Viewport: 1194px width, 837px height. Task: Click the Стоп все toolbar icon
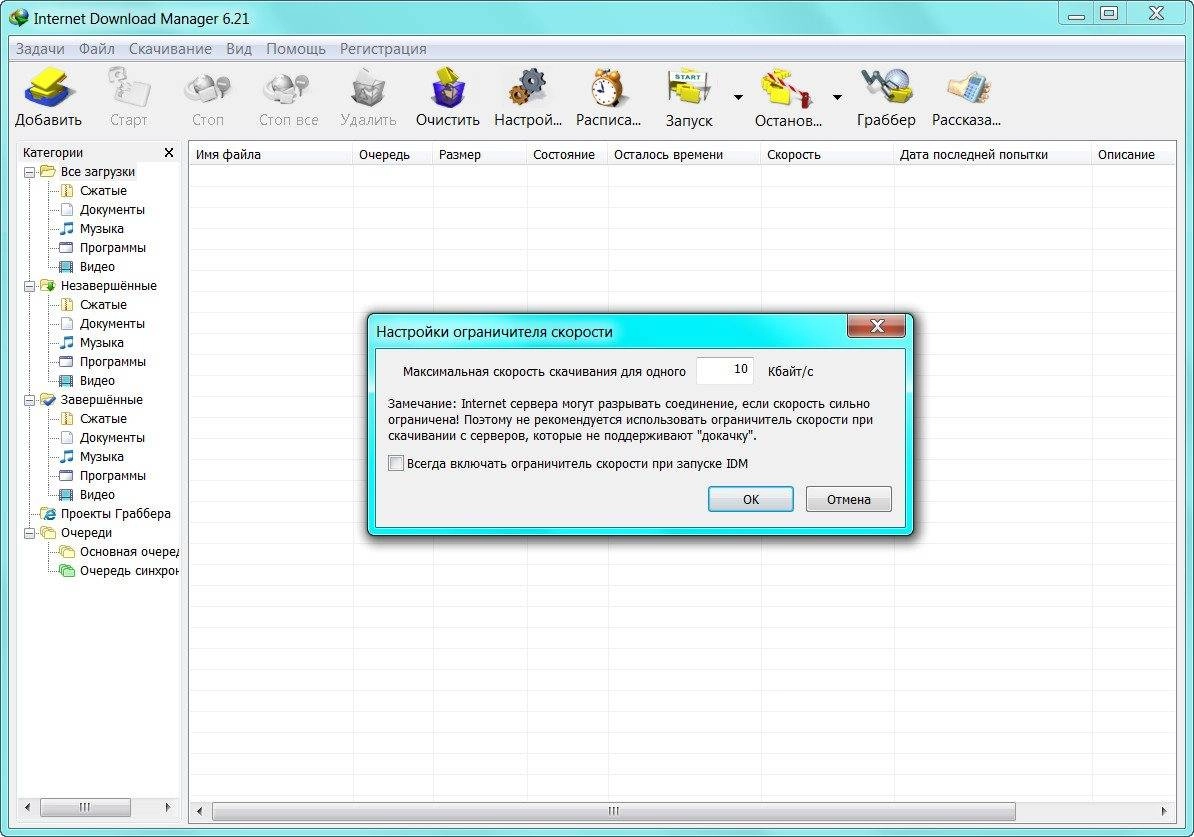coord(287,88)
